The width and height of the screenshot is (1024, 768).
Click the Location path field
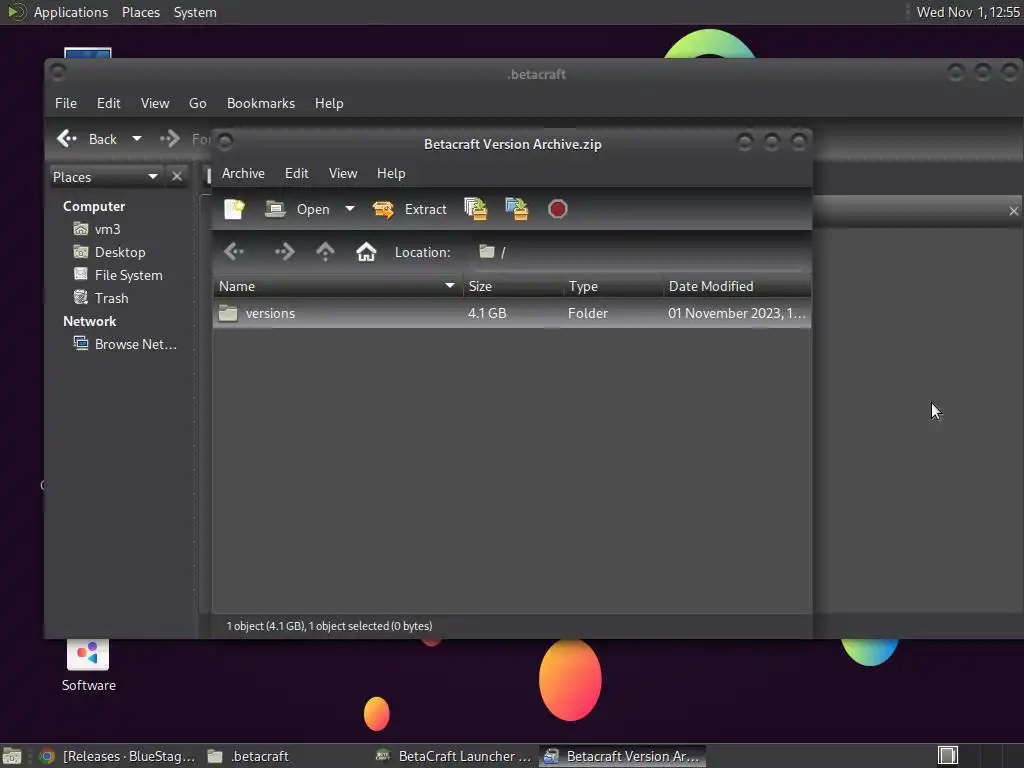[640, 252]
